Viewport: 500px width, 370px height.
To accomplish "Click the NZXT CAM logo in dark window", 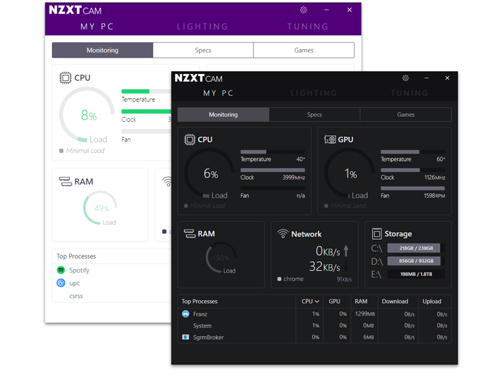I will (x=199, y=78).
